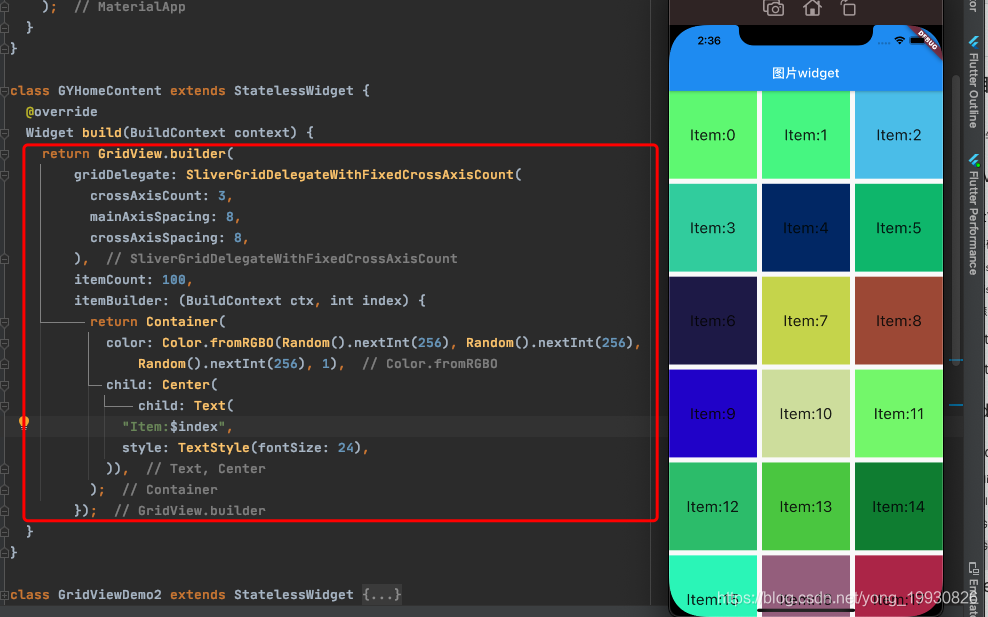The width and height of the screenshot is (988, 617).
Task: Tap the yellow Item:7 tile
Action: [x=805, y=321]
